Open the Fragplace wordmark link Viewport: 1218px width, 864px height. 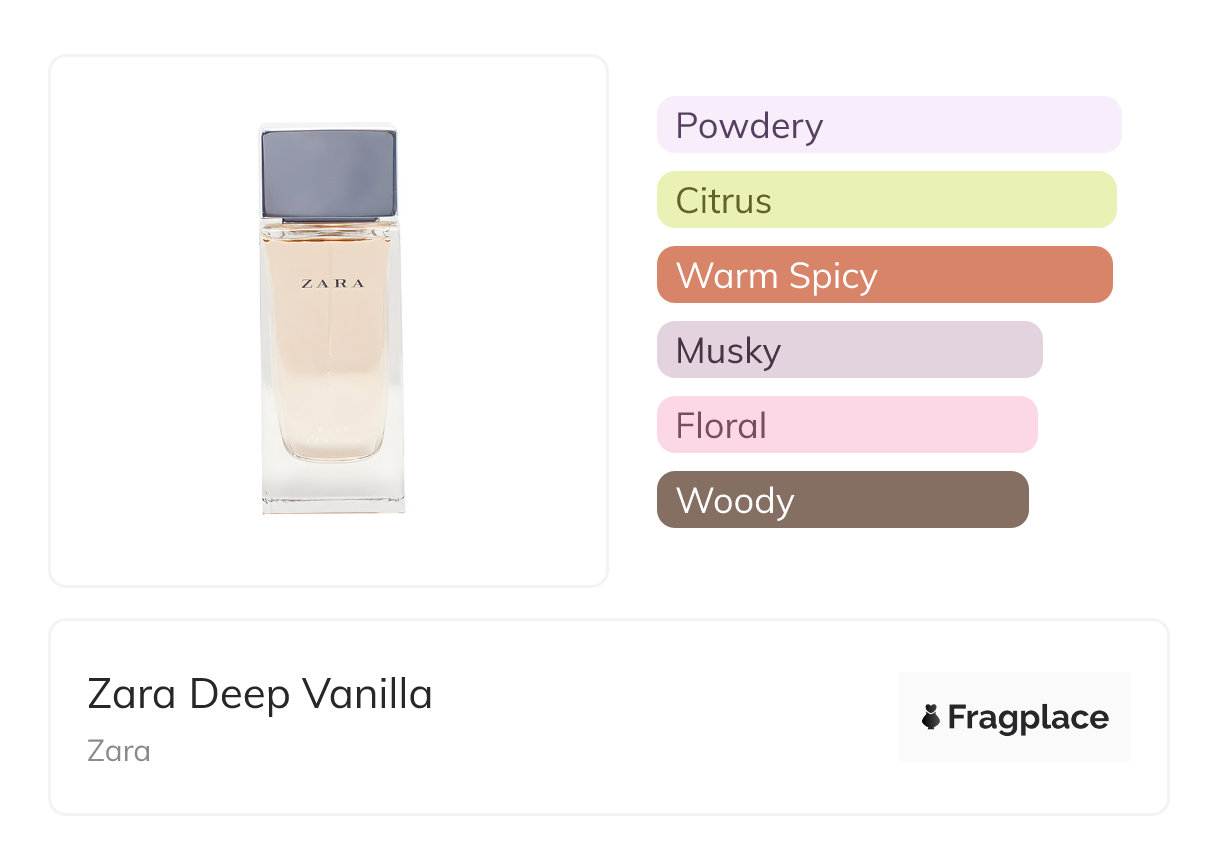[1028, 717]
